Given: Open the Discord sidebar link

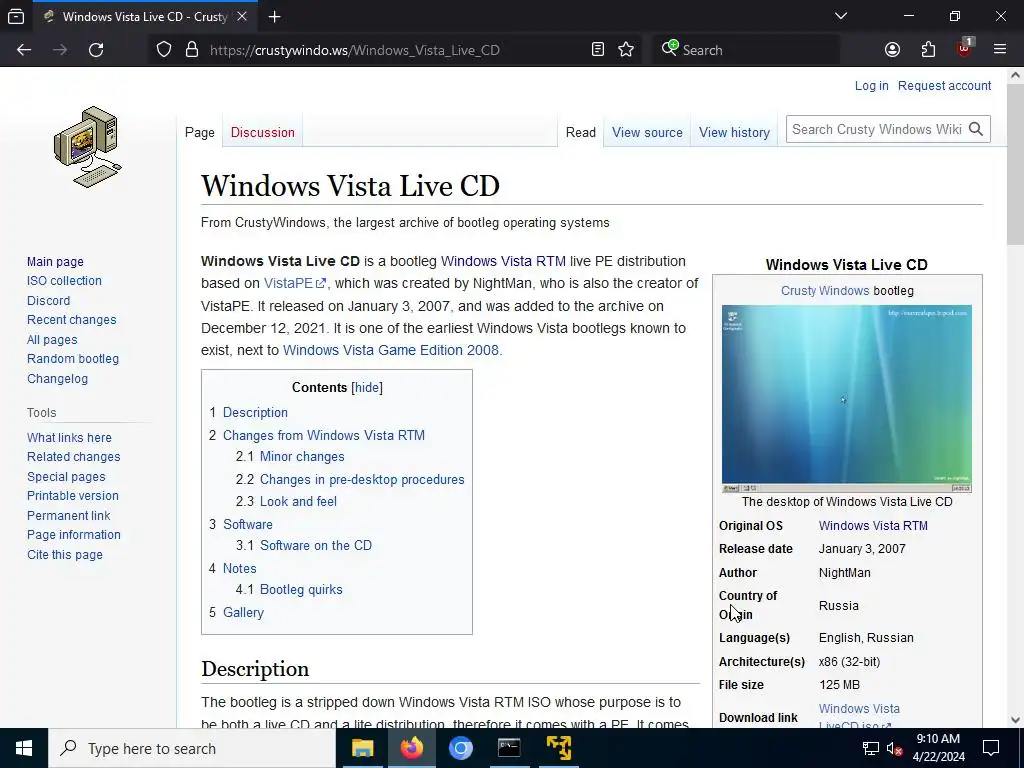Looking at the screenshot, I should (x=48, y=300).
